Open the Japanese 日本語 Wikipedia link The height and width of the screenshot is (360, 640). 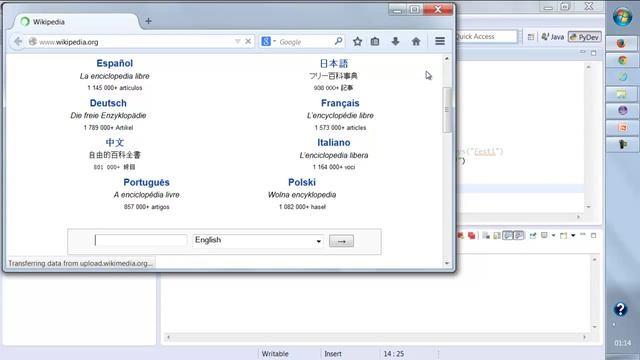[334, 64]
